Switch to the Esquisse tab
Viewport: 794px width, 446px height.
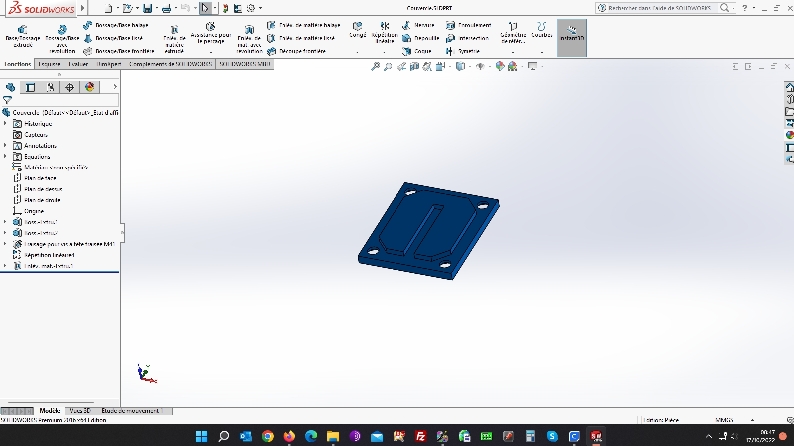[49, 63]
